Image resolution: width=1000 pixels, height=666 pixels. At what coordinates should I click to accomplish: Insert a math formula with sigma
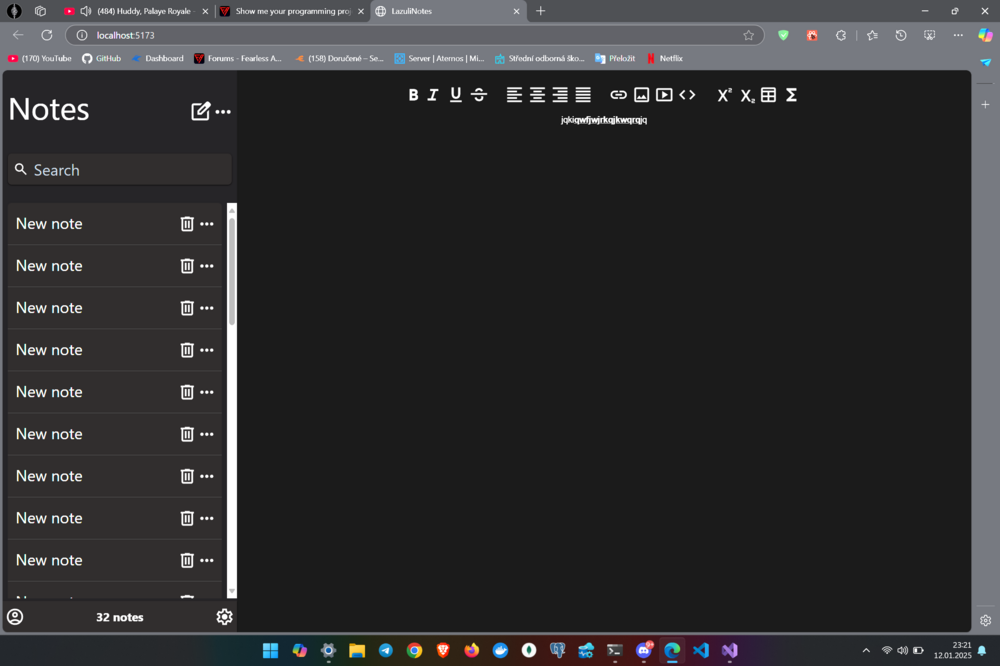(x=791, y=95)
